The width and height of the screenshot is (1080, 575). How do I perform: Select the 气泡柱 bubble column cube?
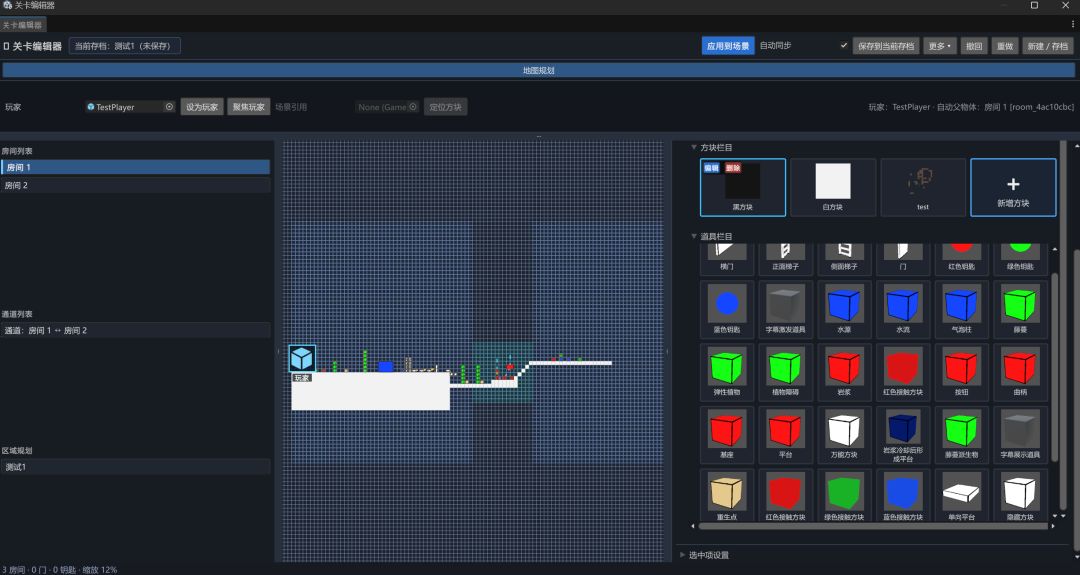(962, 309)
